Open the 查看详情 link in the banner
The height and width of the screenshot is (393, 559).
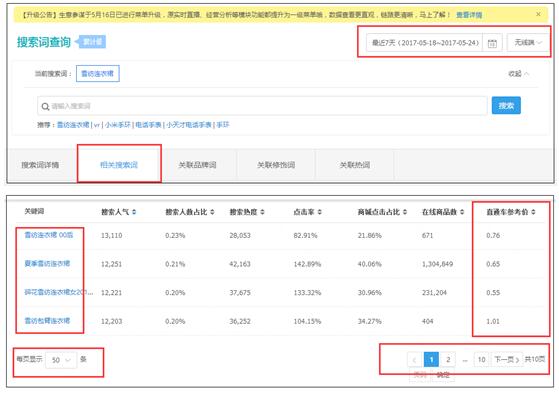click(x=469, y=15)
